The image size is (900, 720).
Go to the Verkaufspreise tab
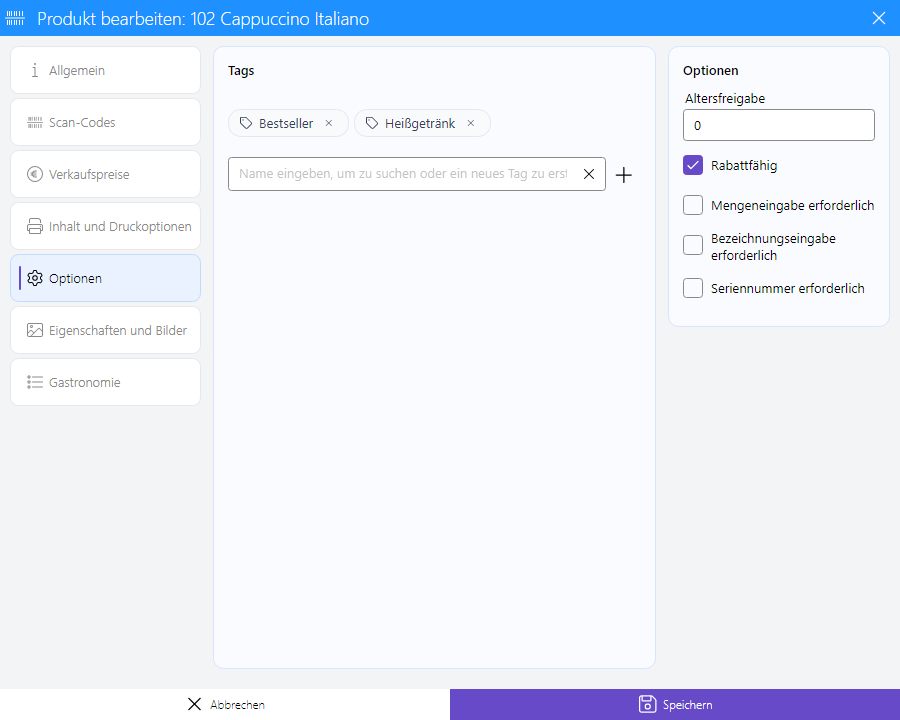[106, 174]
